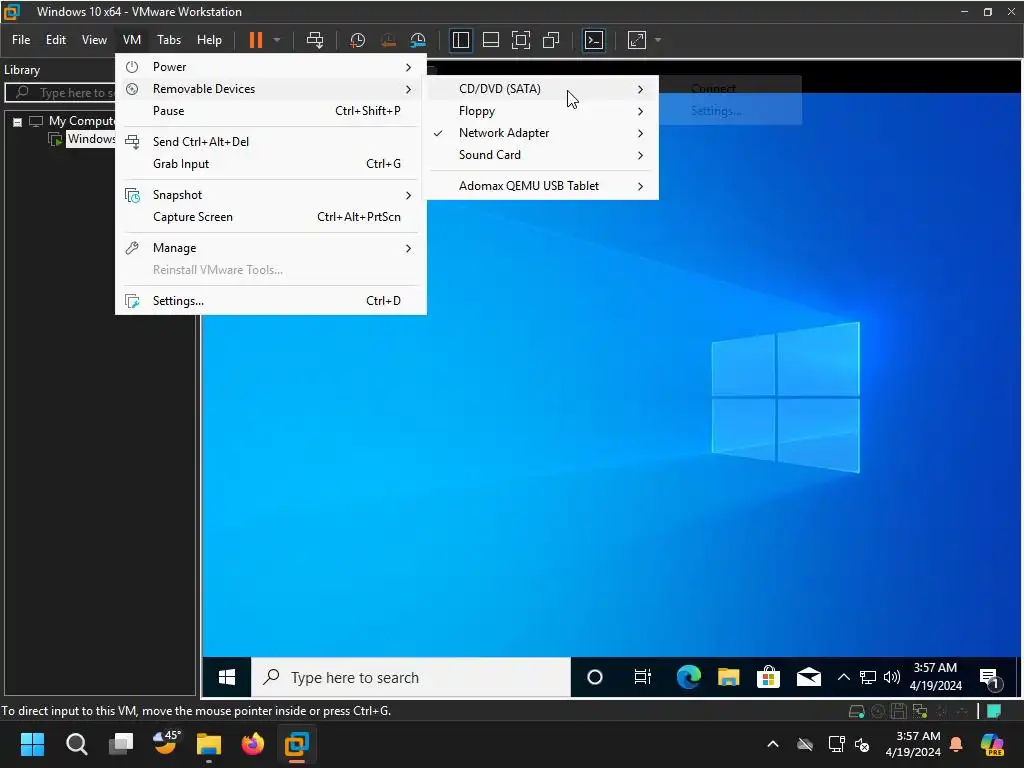Expand the Manage submenu

point(270,248)
